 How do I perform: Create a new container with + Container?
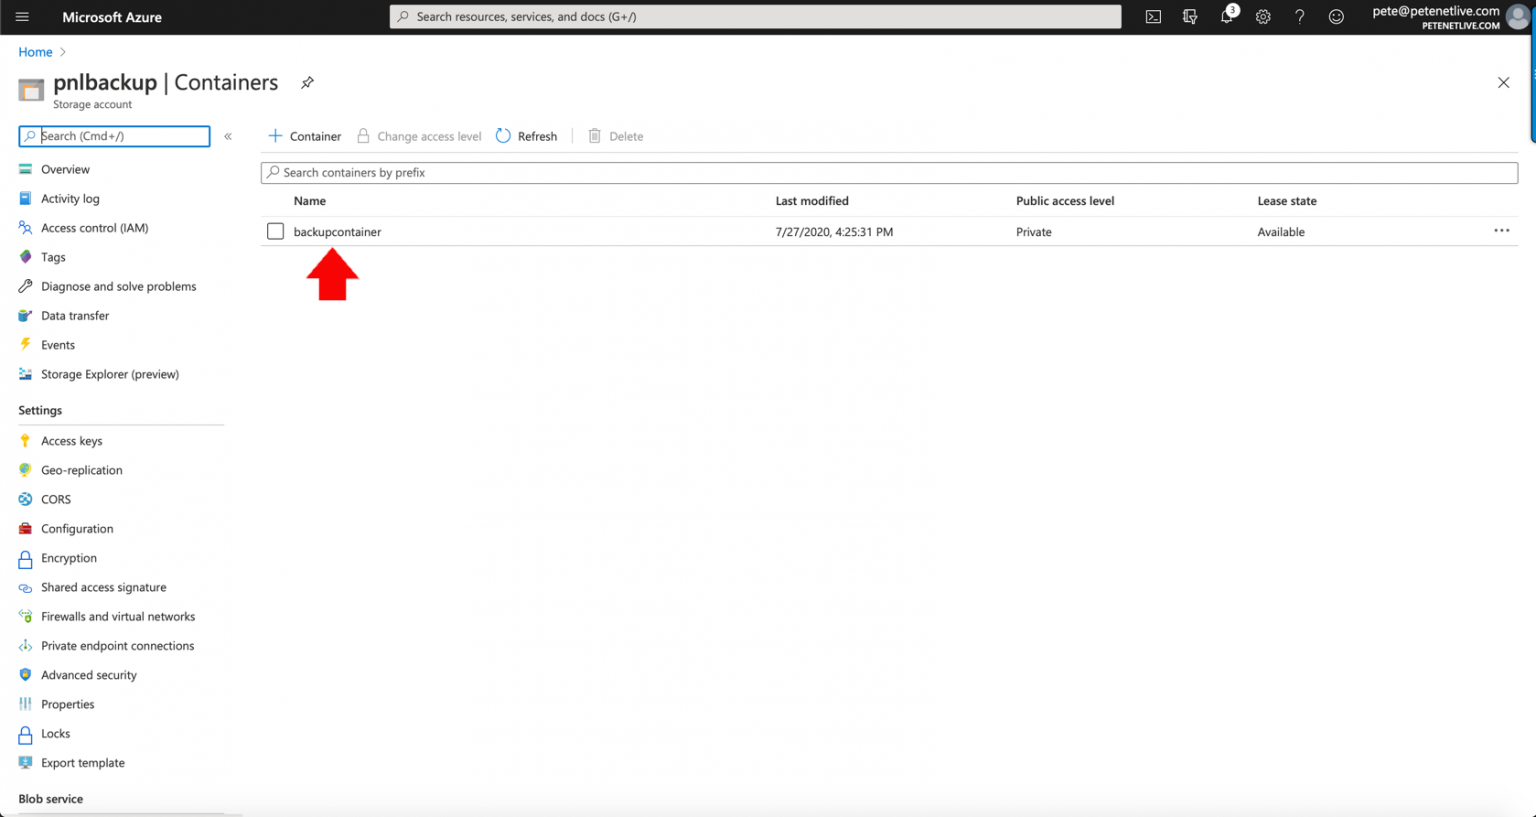point(303,136)
